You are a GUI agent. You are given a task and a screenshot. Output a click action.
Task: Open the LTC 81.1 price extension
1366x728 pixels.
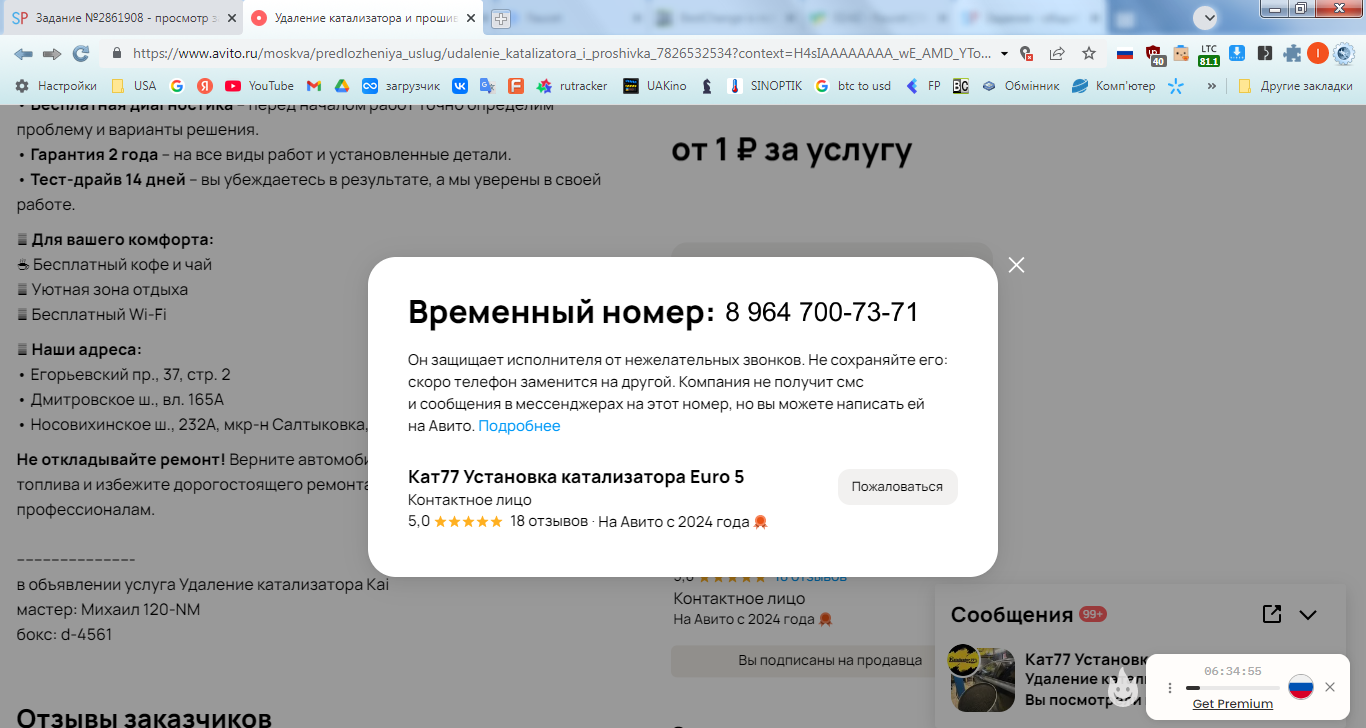click(1209, 55)
